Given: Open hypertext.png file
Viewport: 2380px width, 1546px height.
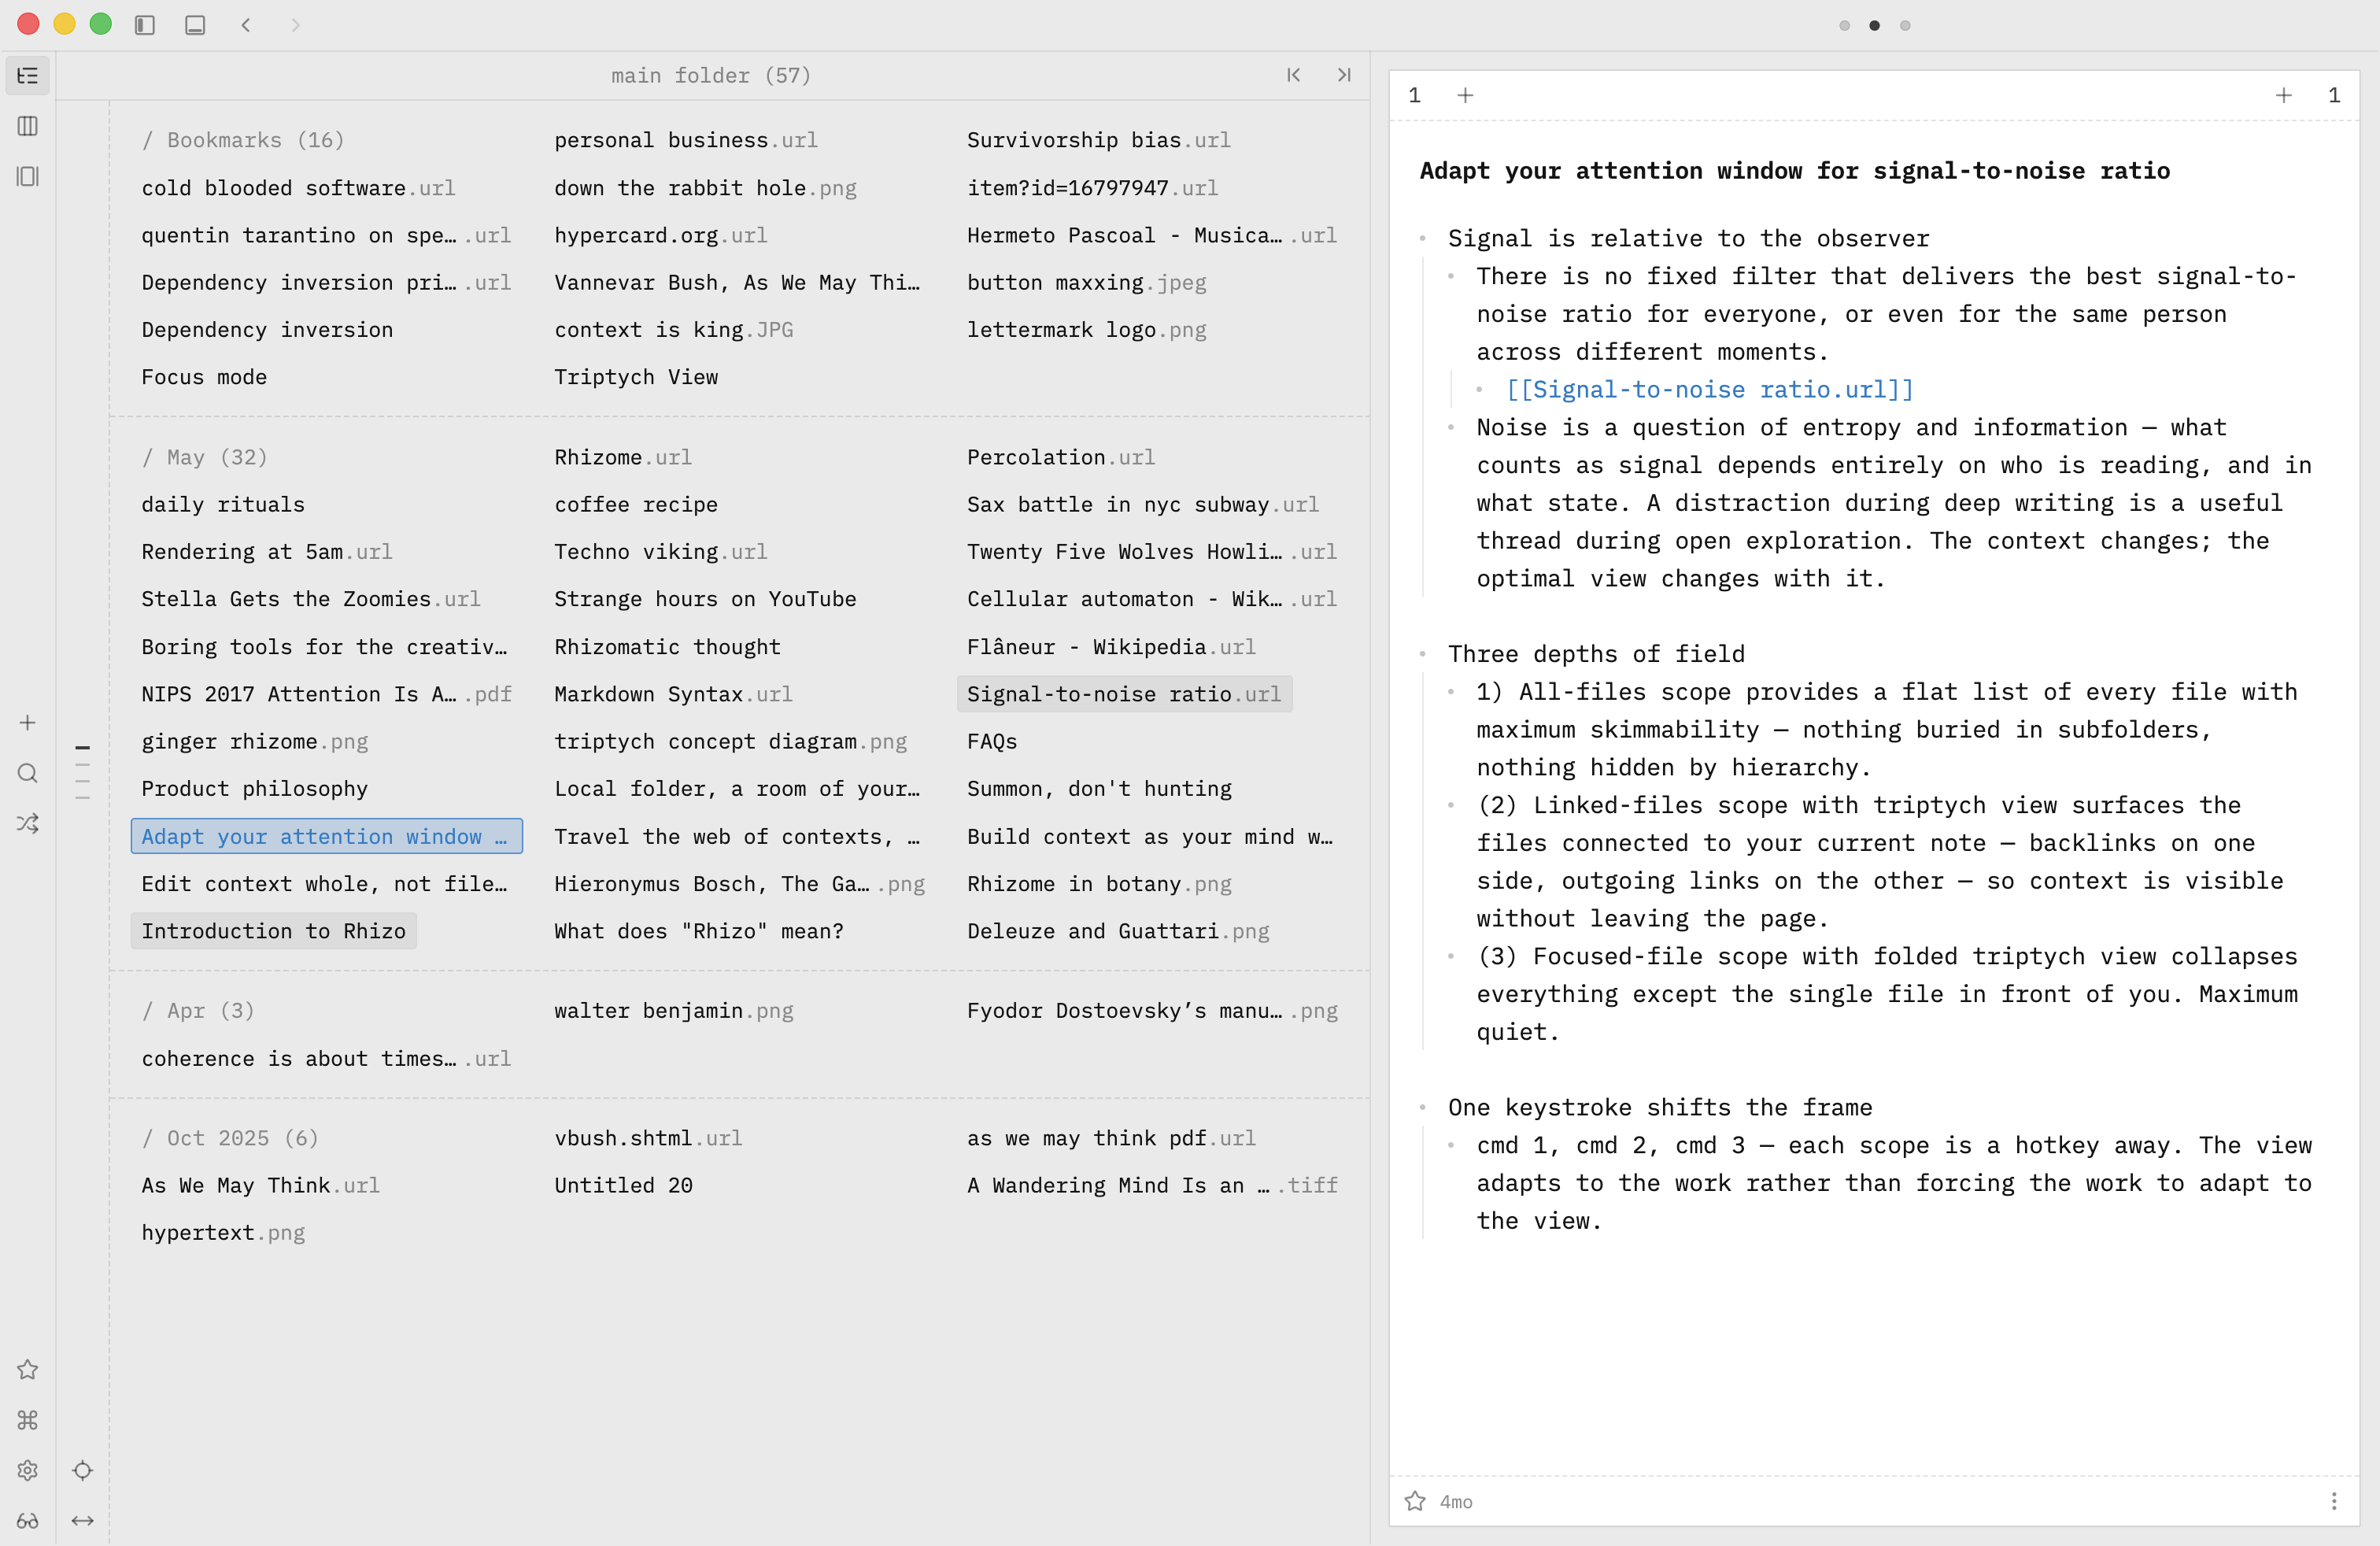Looking at the screenshot, I should (223, 1232).
